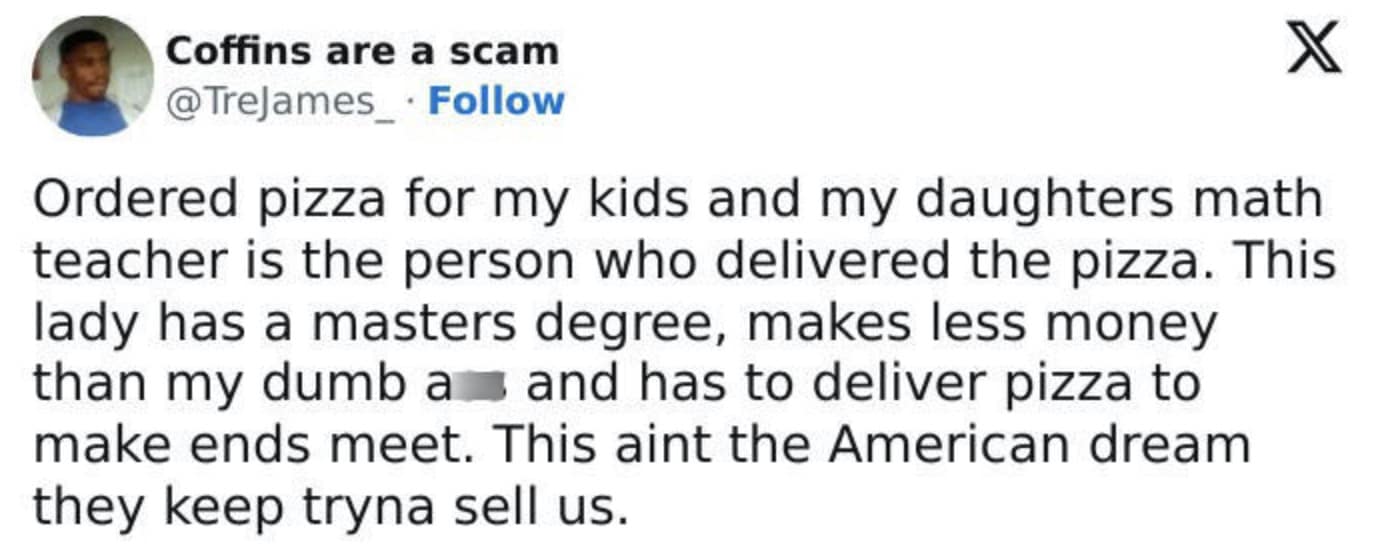Click the last line "they keep tryna sell us."

click(x=331, y=506)
